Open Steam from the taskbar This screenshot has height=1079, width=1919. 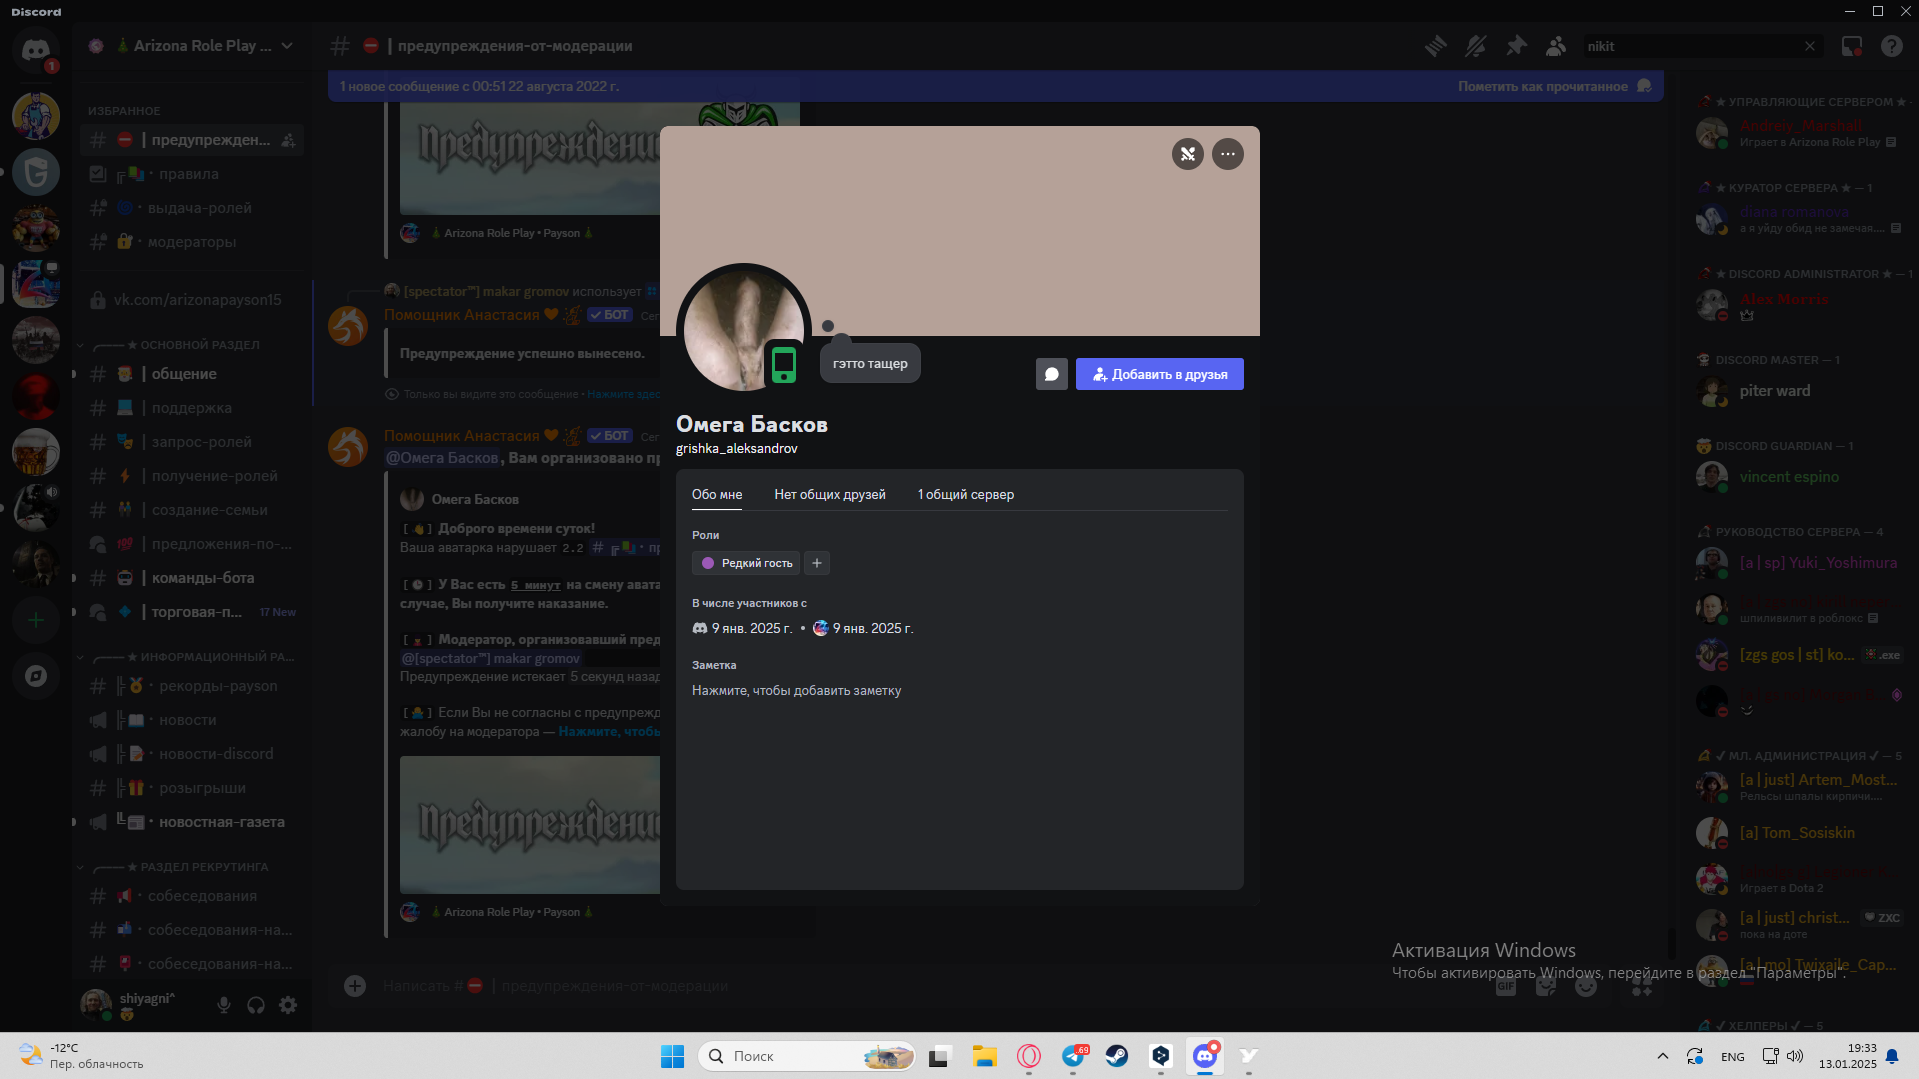click(1117, 1056)
